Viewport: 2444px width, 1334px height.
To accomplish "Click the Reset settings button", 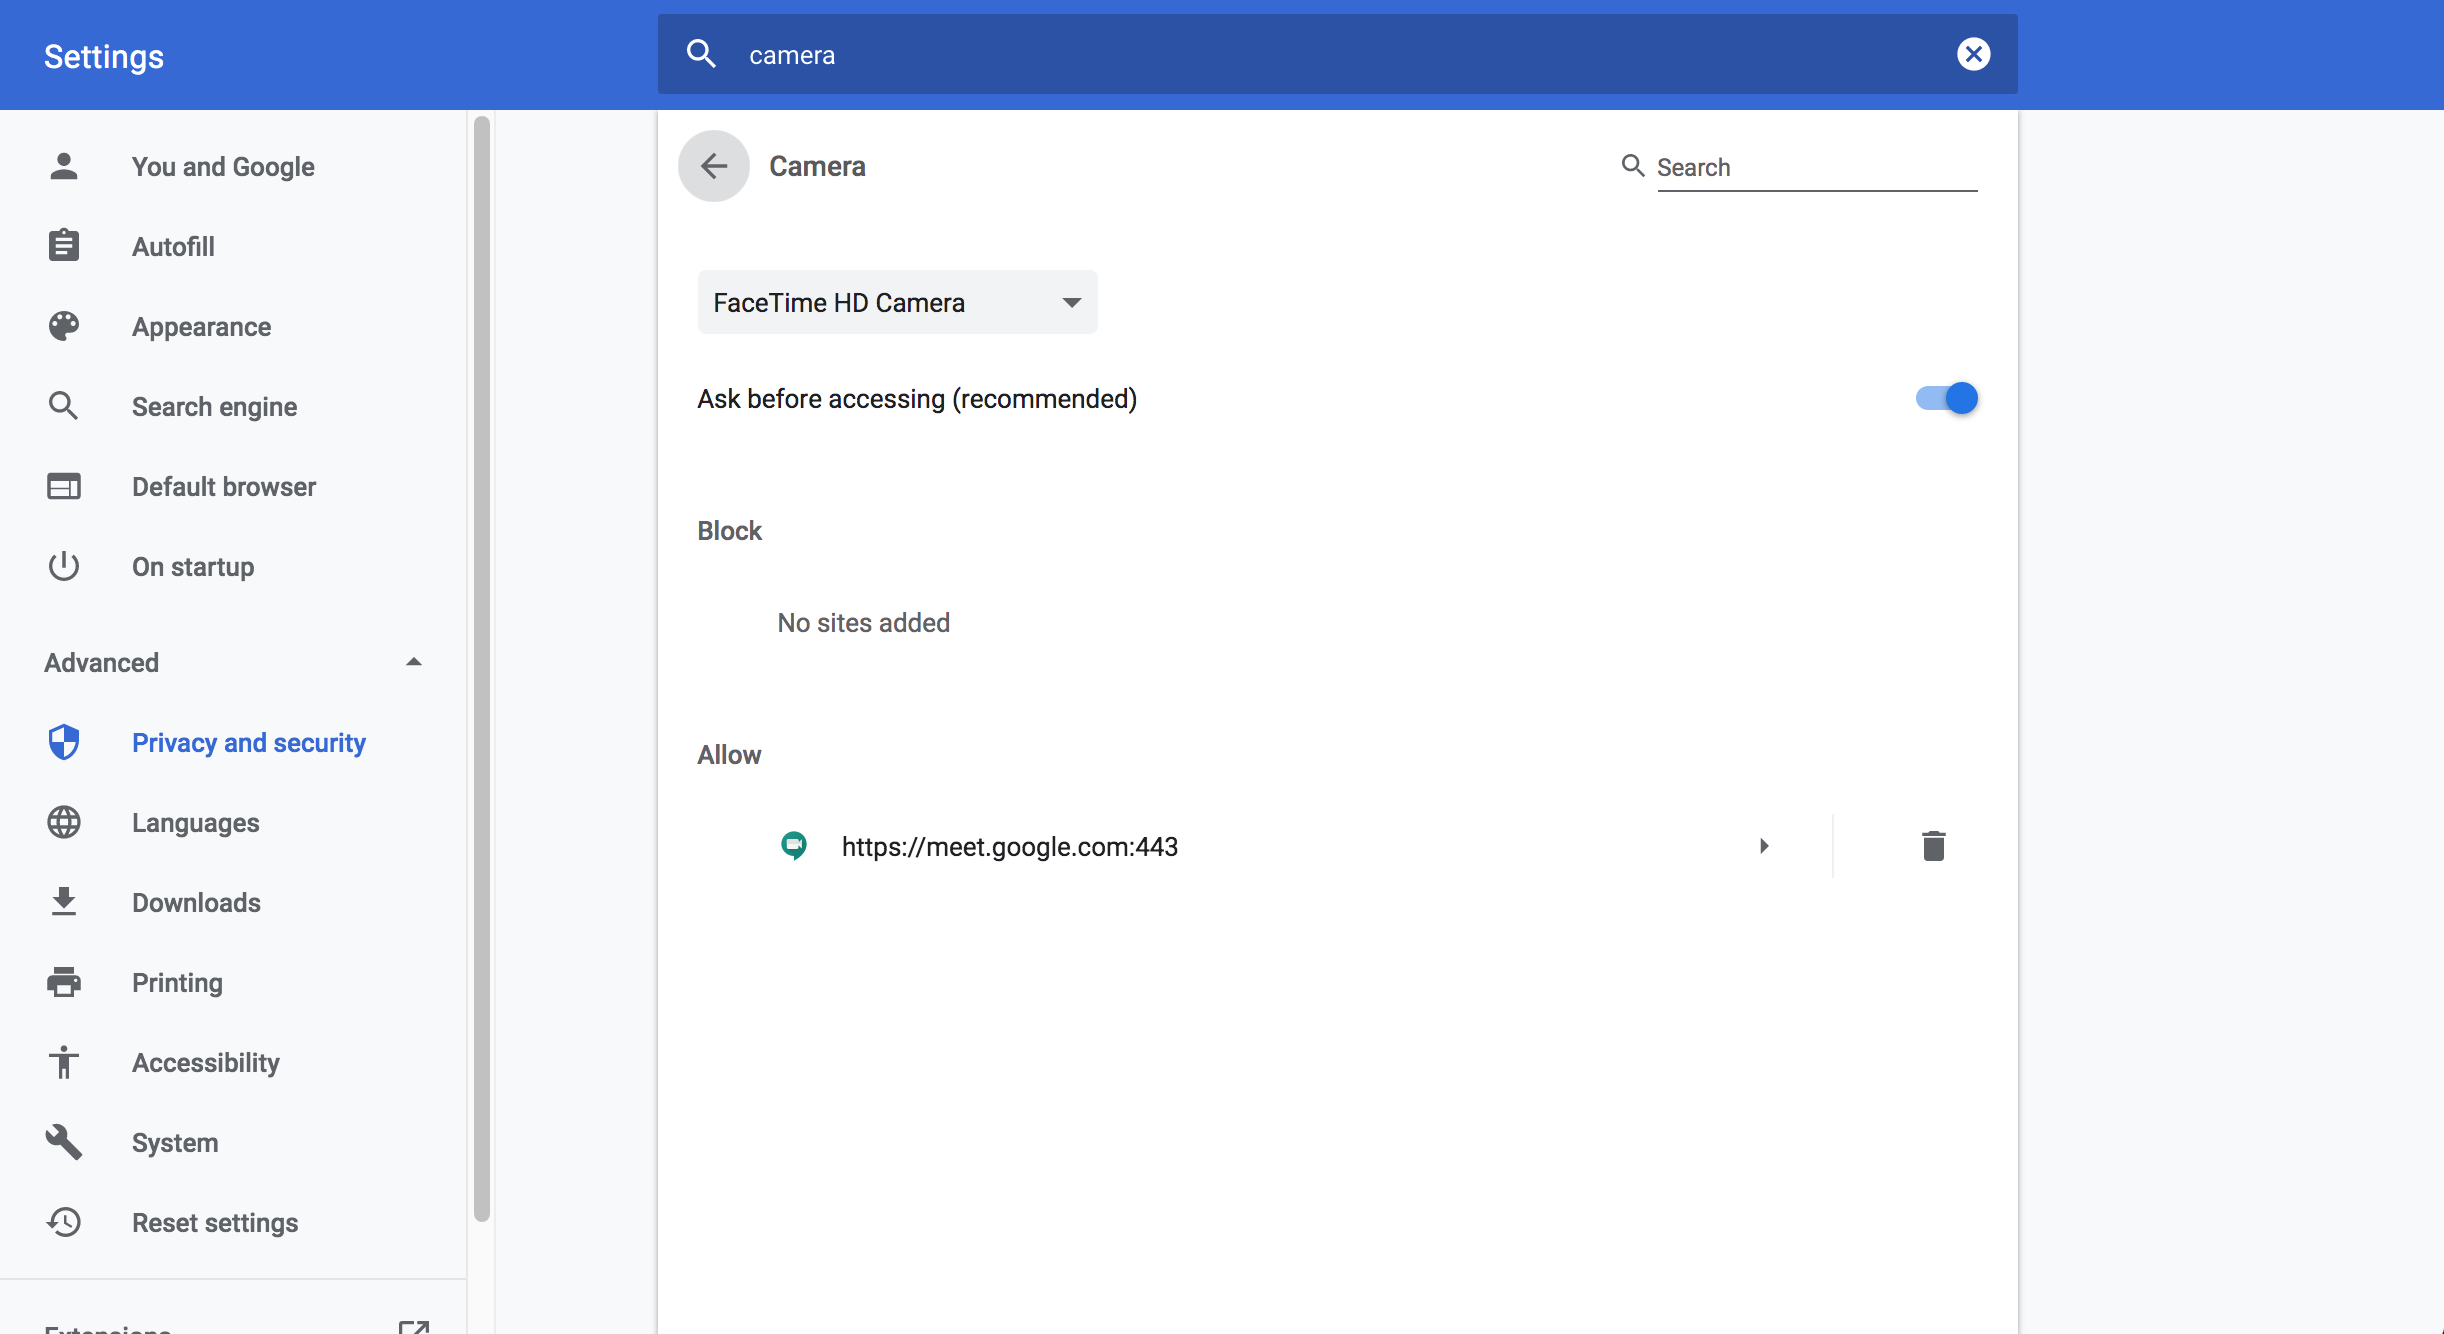I will click(215, 1224).
